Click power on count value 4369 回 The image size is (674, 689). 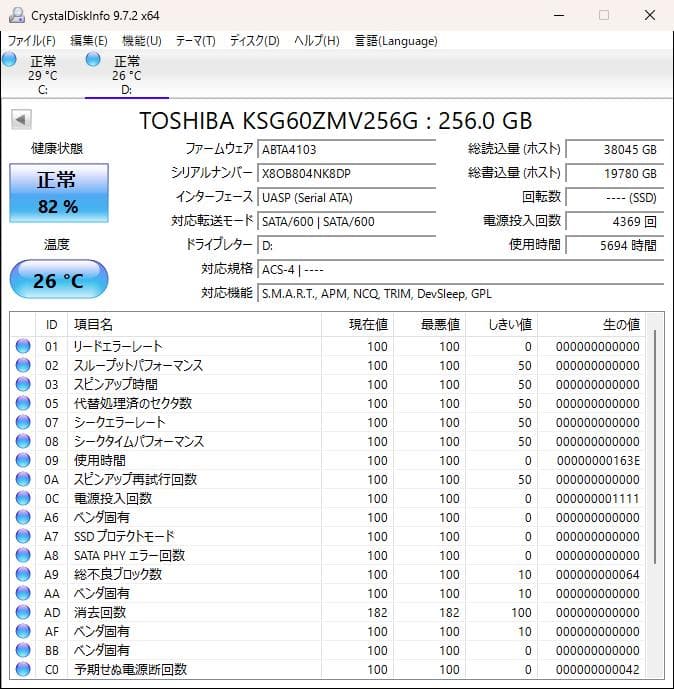(x=615, y=221)
